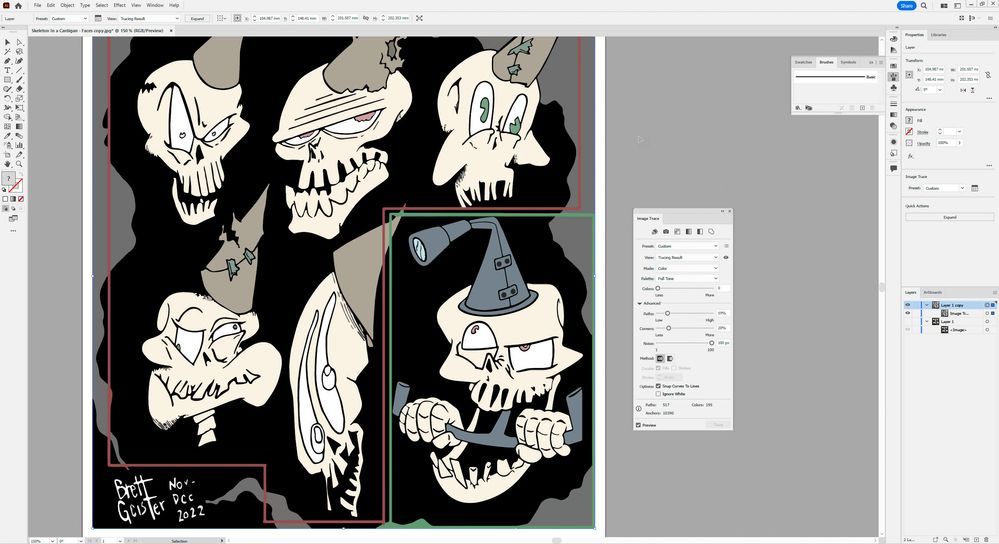Switch to the Swatches tab
Viewport: 999px width, 544px height.
point(803,62)
